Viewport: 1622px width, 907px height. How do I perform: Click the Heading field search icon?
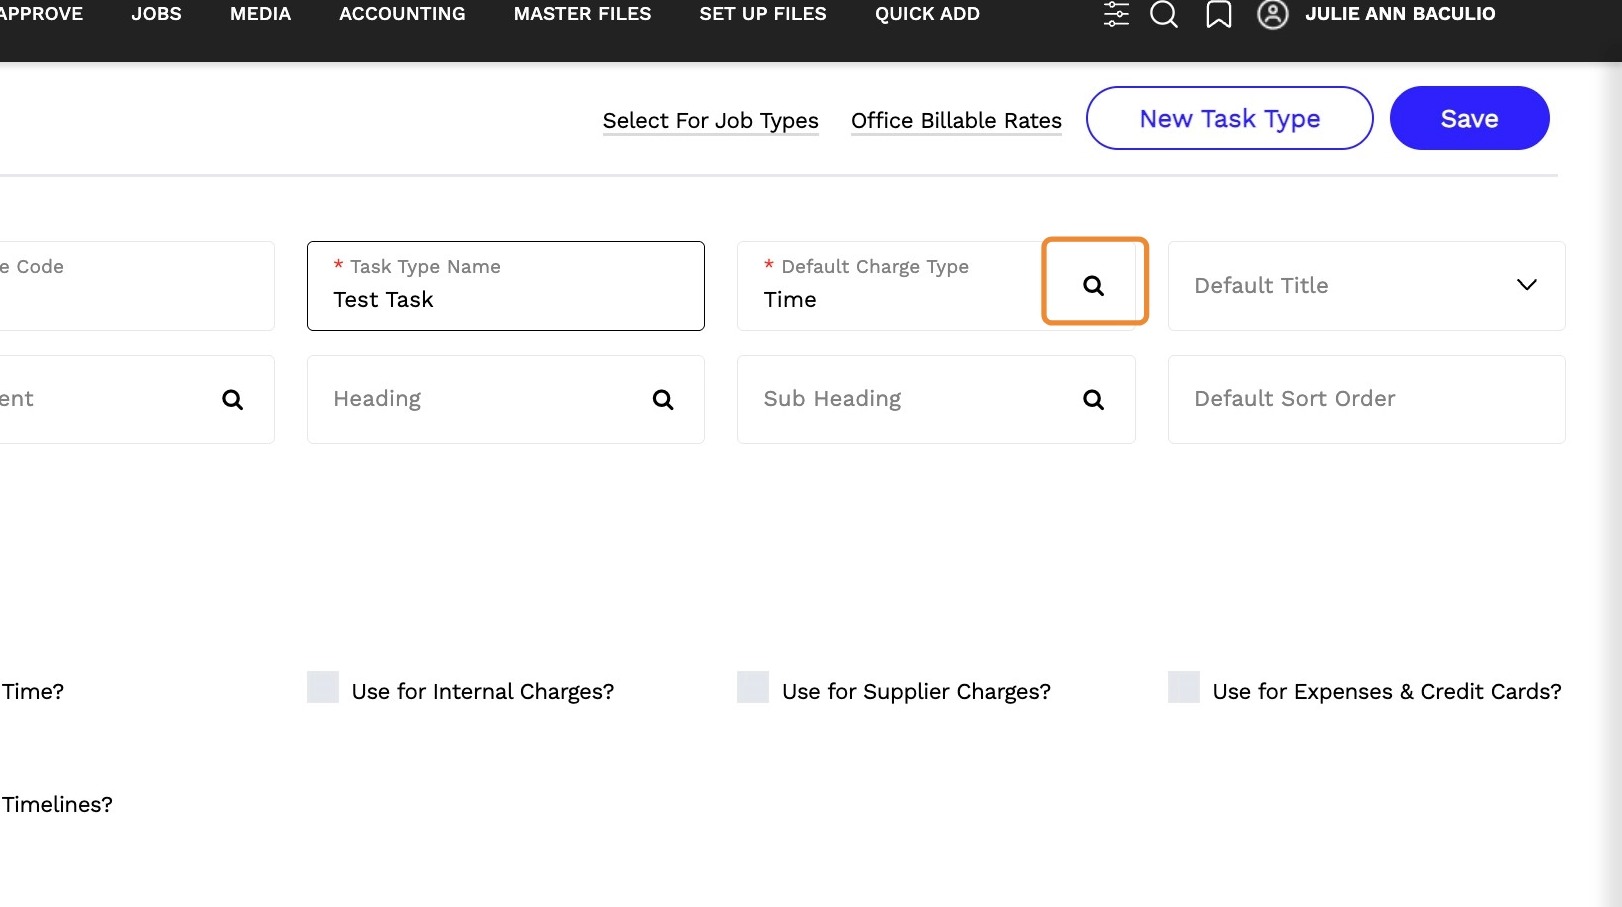(x=663, y=400)
